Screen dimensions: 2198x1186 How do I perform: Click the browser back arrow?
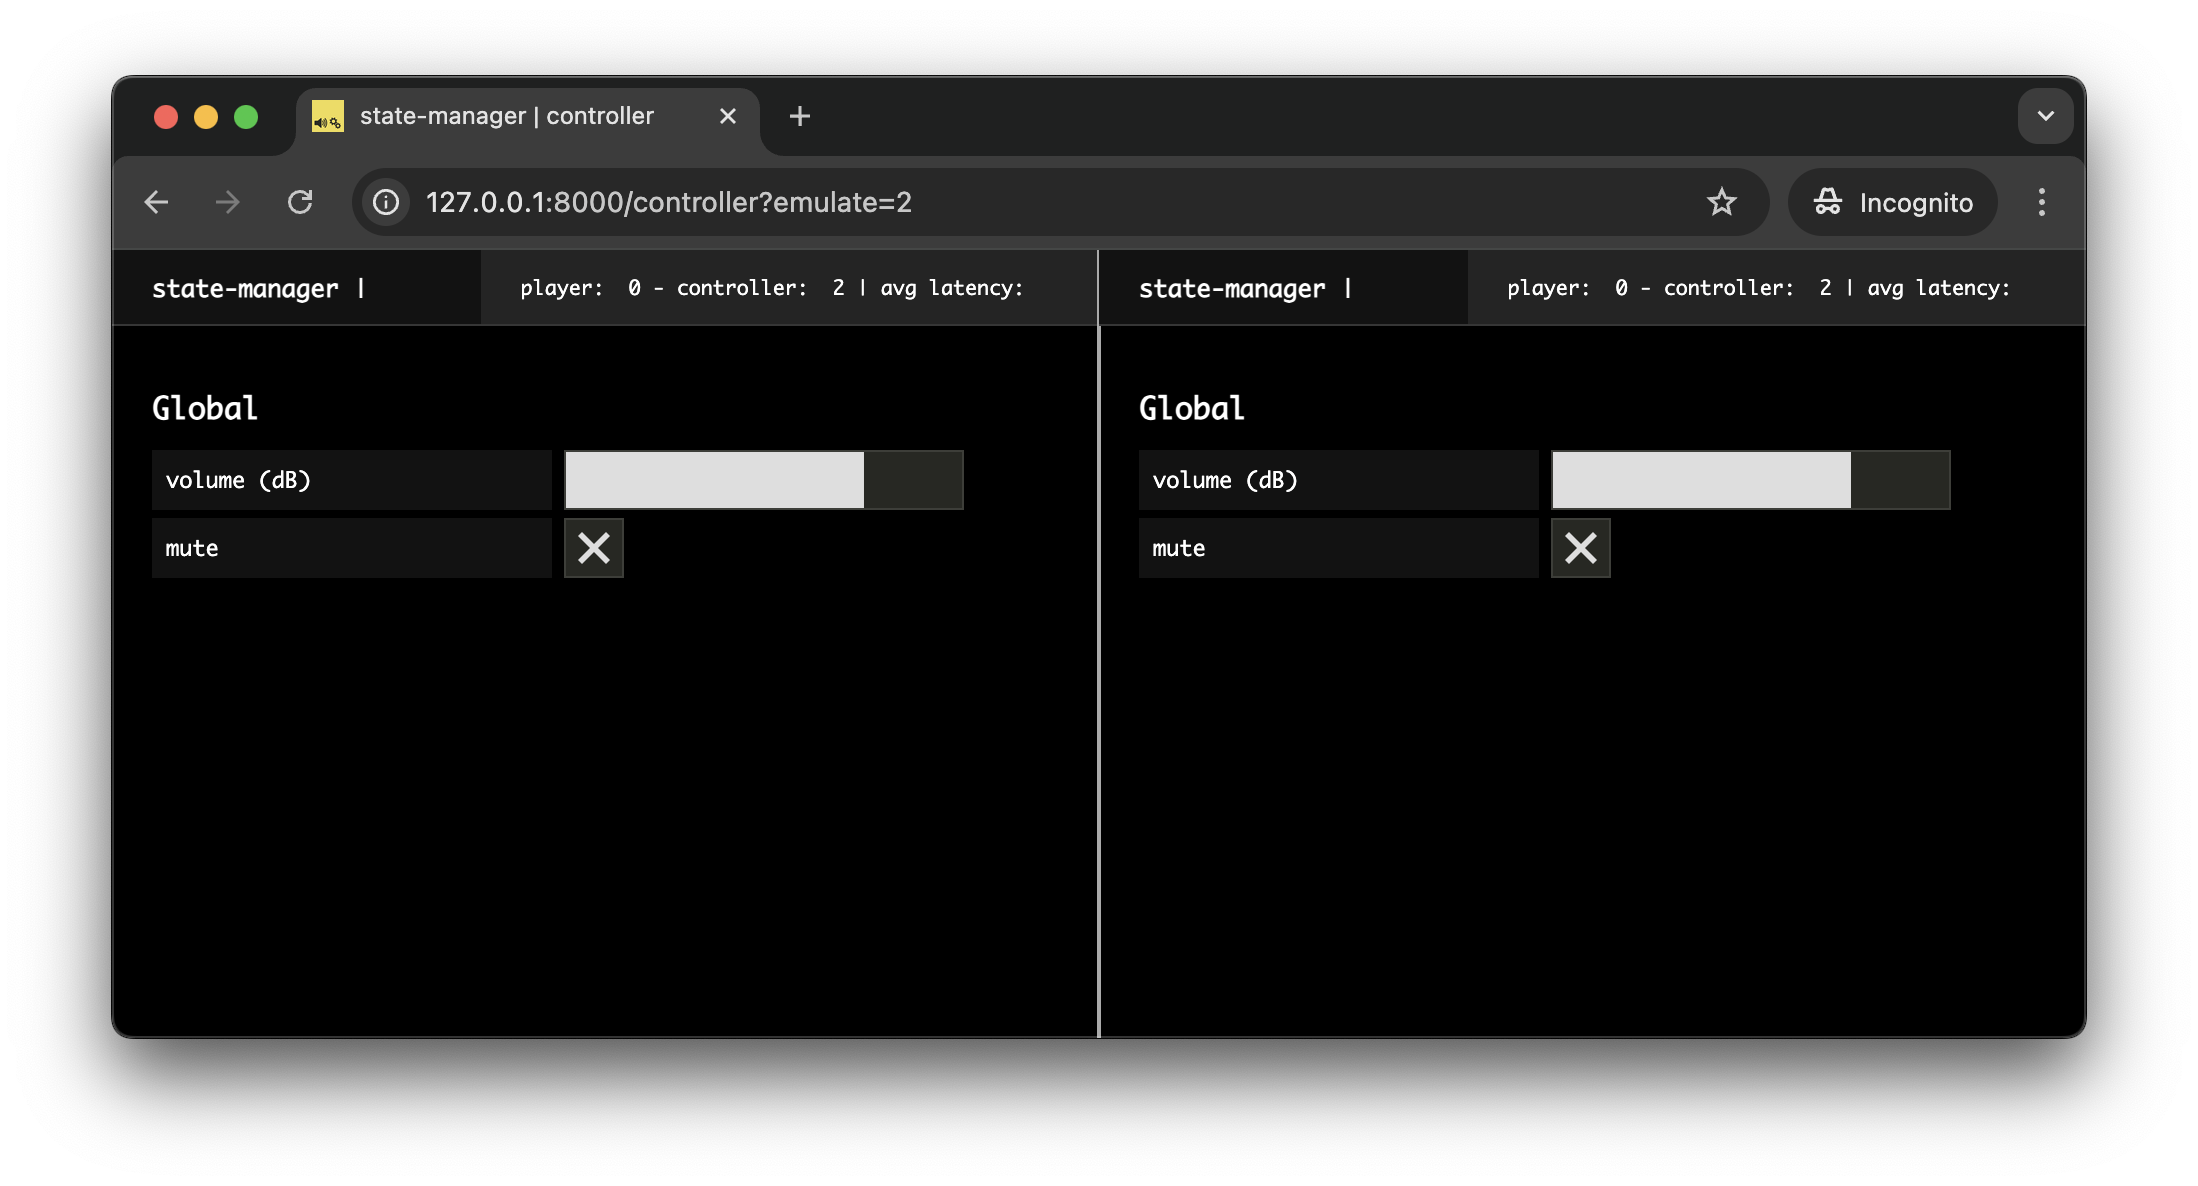(x=156, y=202)
